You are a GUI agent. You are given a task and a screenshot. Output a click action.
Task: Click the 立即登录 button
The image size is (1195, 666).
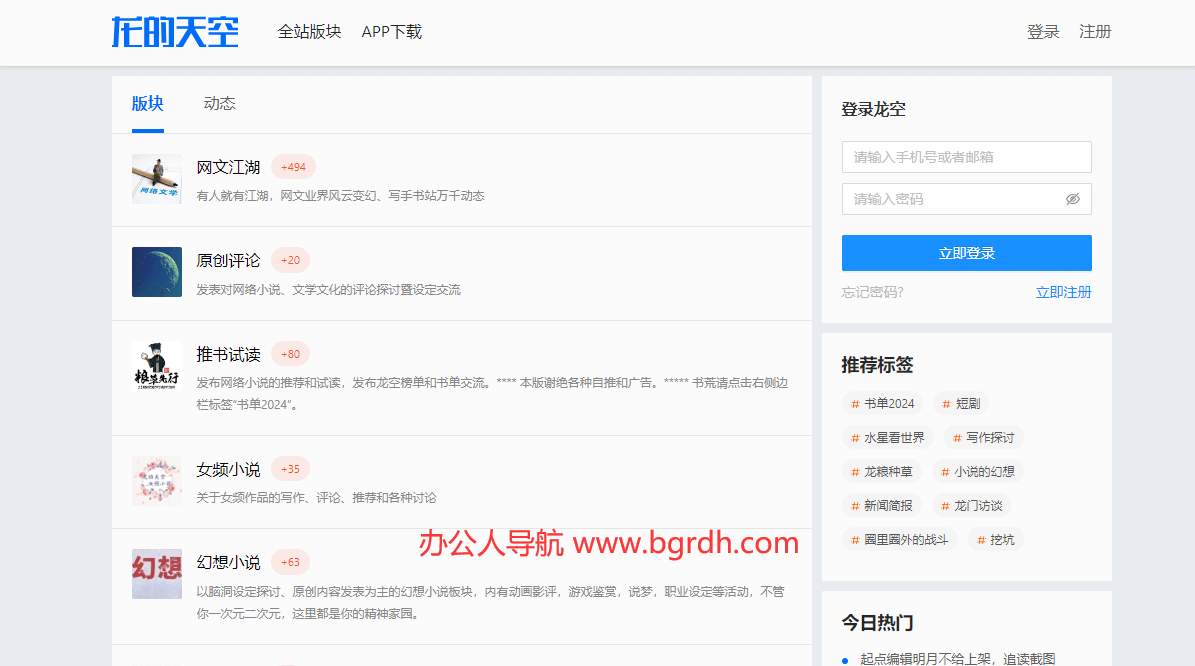(x=966, y=253)
